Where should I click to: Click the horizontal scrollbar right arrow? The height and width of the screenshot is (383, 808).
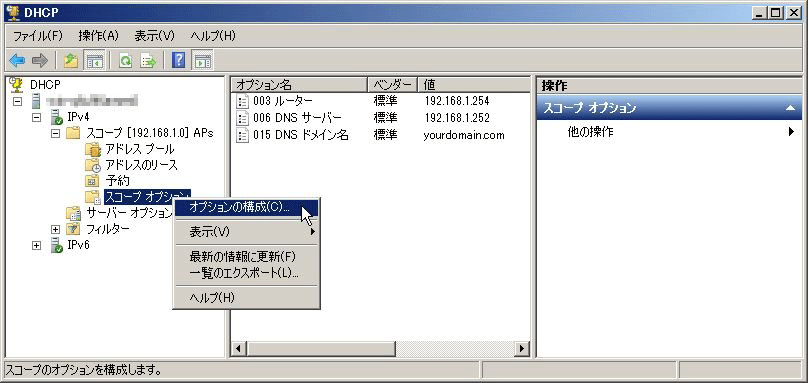pyautogui.click(x=522, y=349)
